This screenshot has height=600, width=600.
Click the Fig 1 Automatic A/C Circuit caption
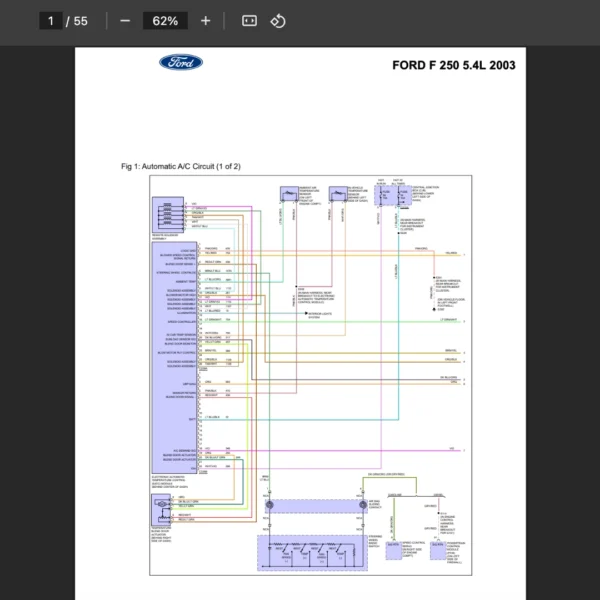[x=181, y=166]
